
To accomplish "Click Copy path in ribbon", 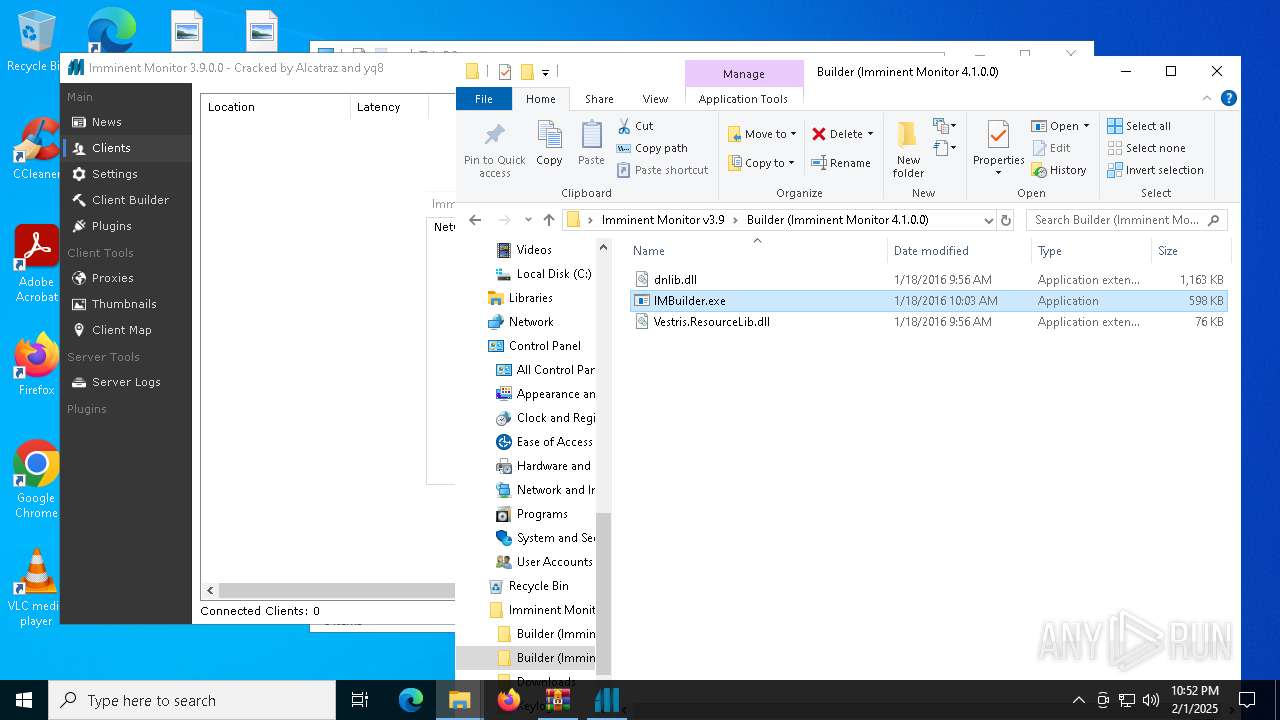I will tap(652, 148).
